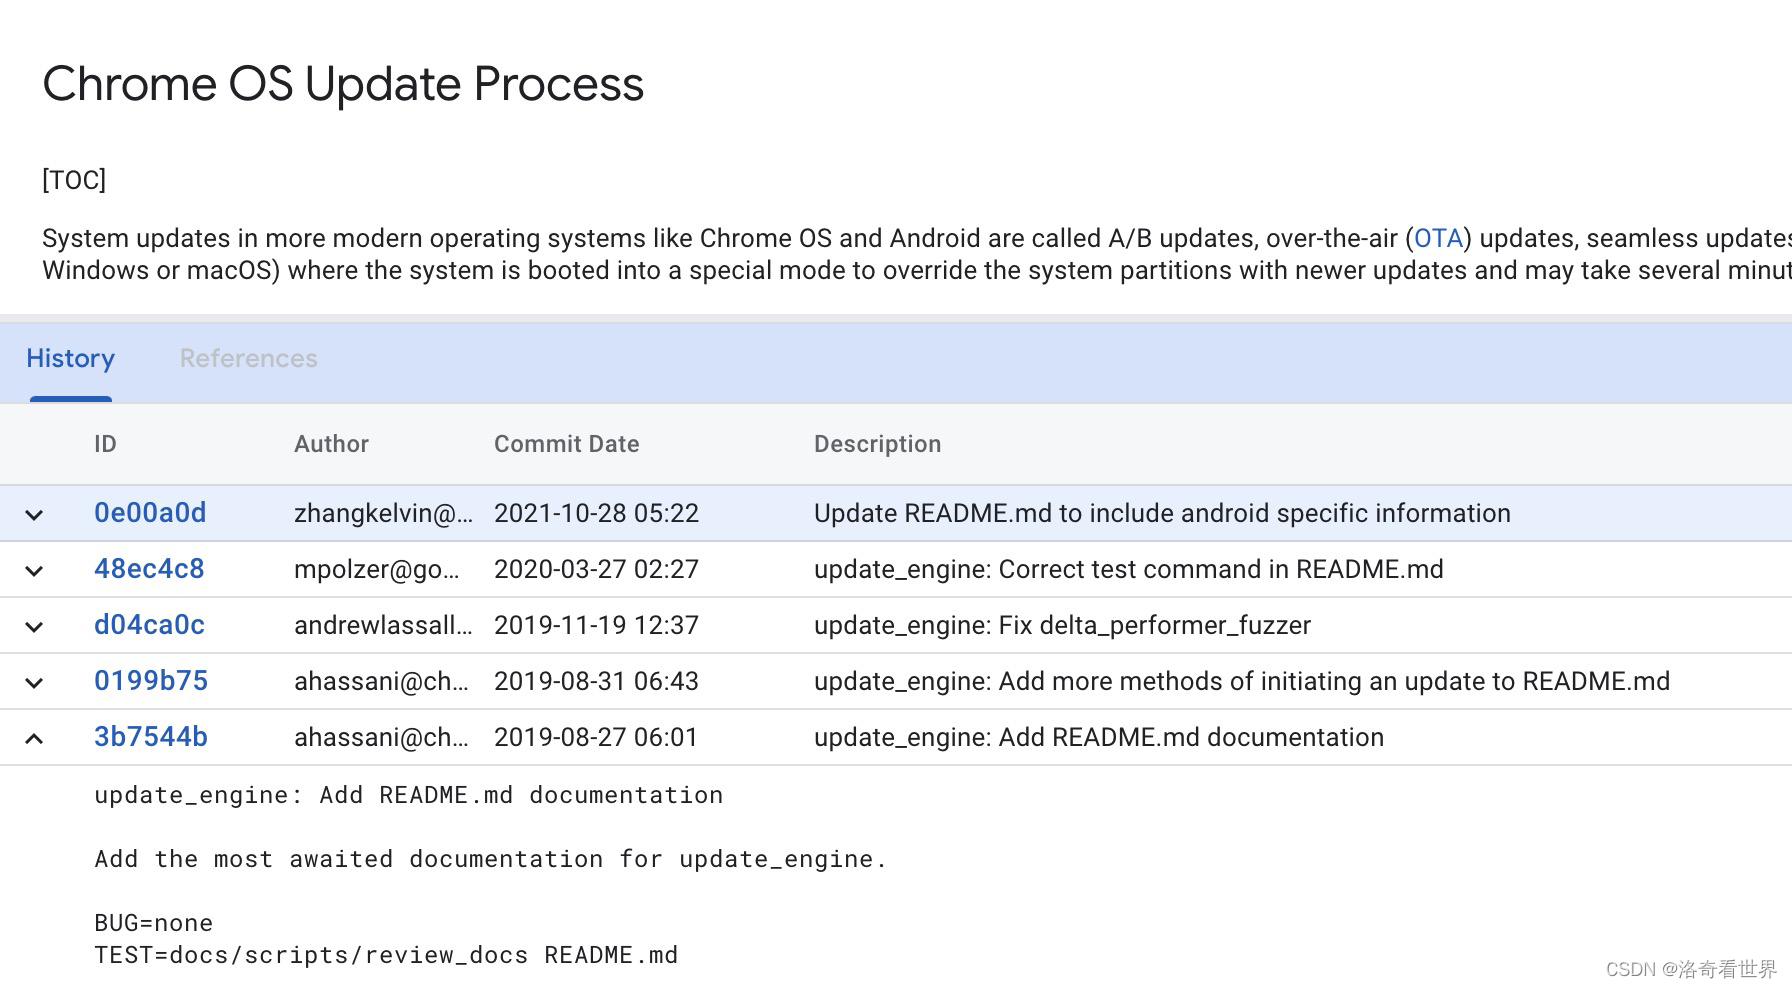
Task: Click the 'Chrome OS Update Process' heading
Action: 343,84
